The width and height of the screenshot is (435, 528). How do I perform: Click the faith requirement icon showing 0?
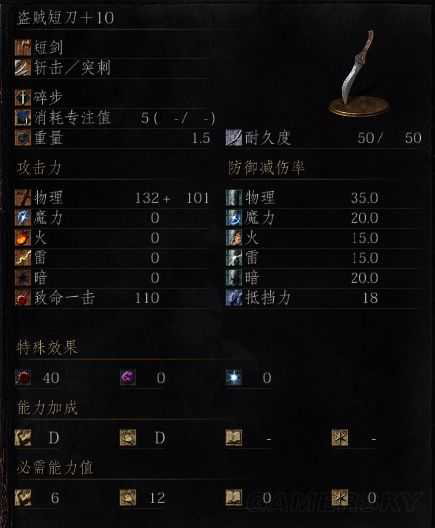[x=340, y=498]
